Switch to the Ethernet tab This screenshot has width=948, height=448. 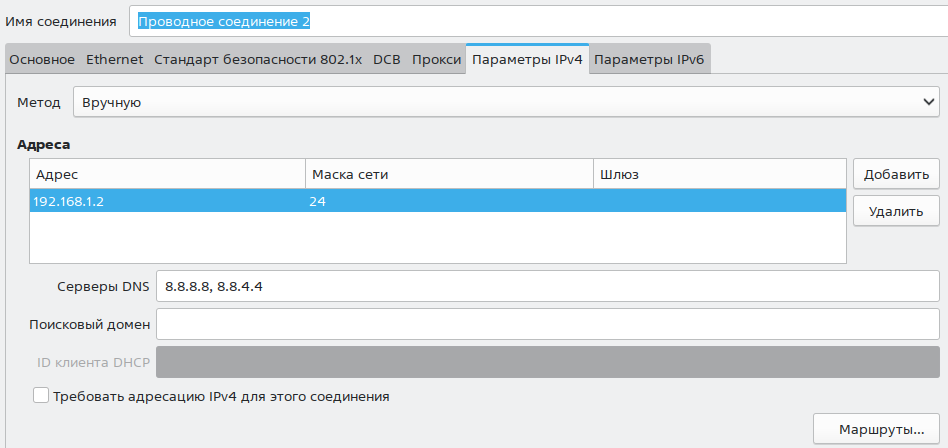114,60
